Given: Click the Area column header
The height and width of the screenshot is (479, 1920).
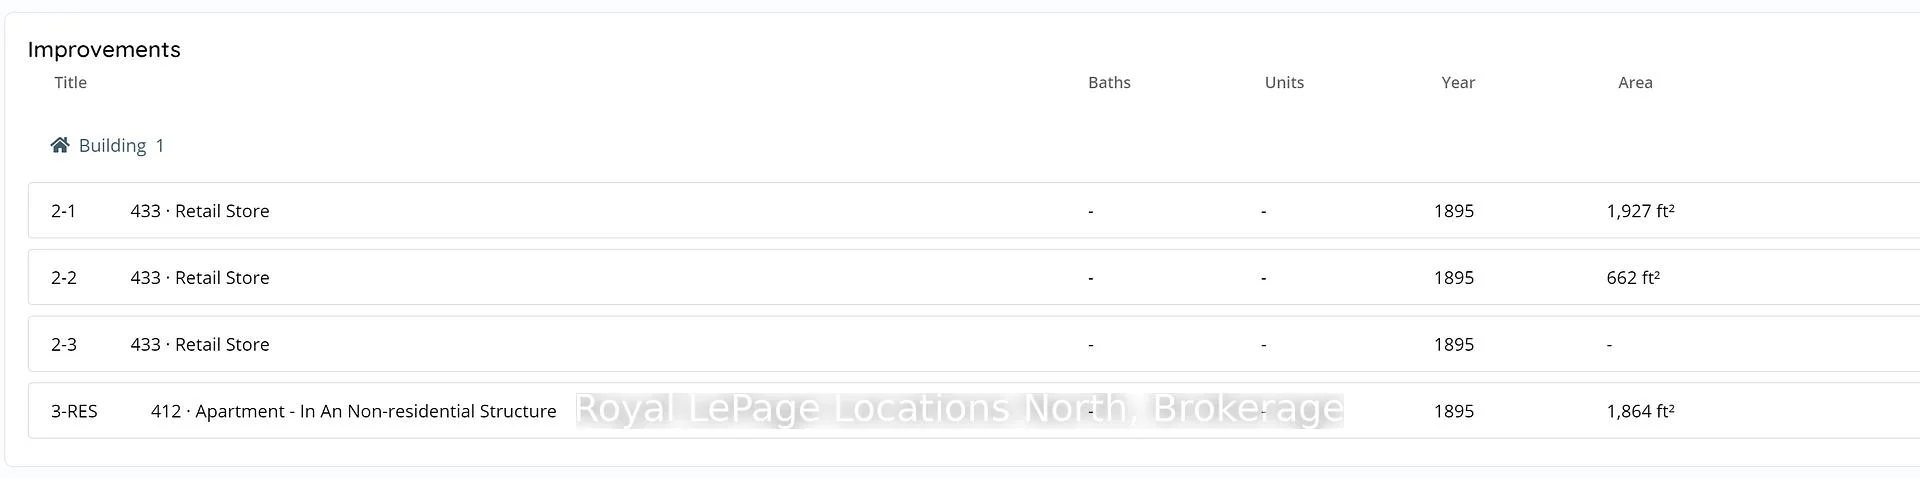Looking at the screenshot, I should [x=1635, y=82].
